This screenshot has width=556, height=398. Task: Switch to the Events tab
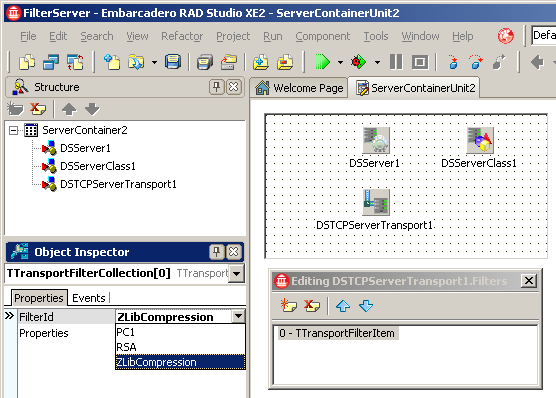pos(89,298)
